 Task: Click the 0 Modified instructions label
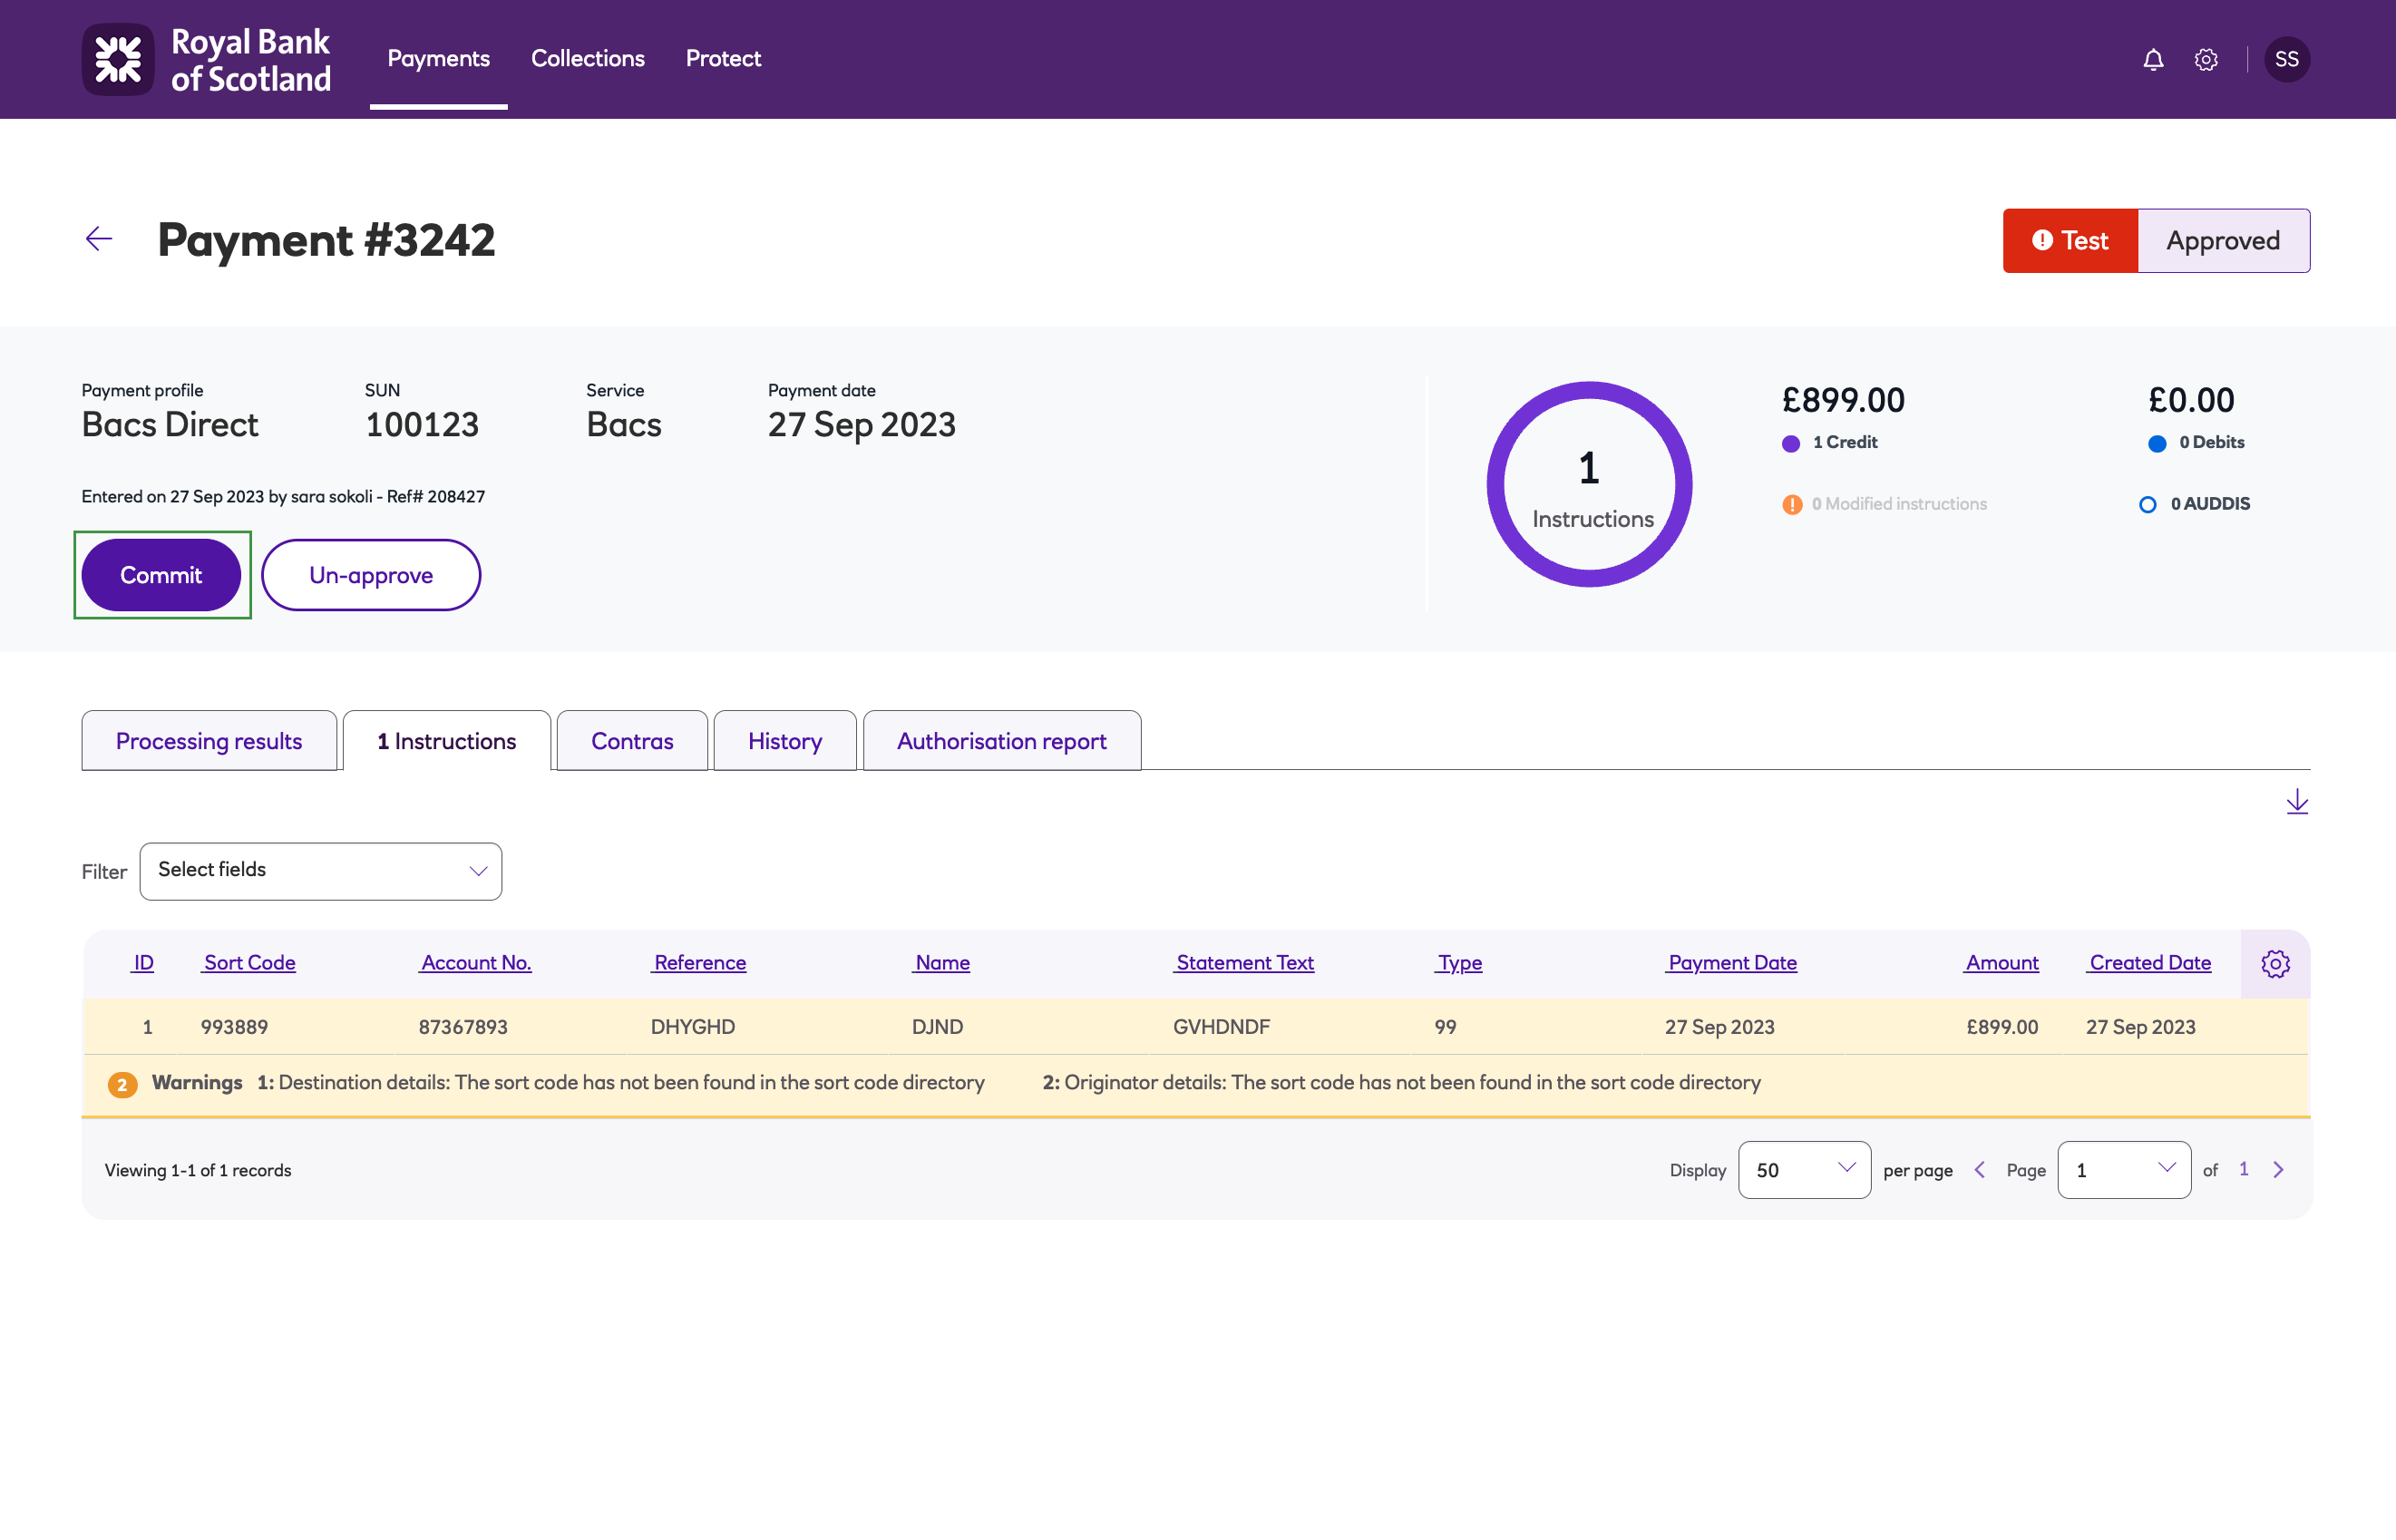tap(1899, 504)
